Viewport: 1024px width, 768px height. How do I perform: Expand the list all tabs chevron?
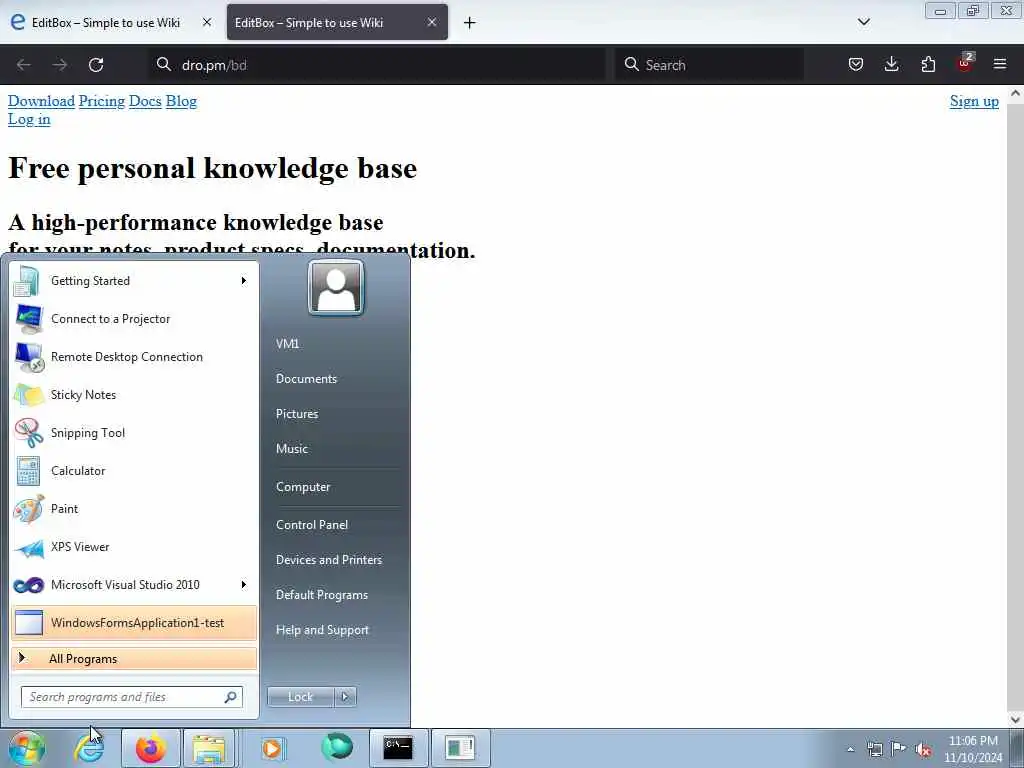[x=863, y=22]
